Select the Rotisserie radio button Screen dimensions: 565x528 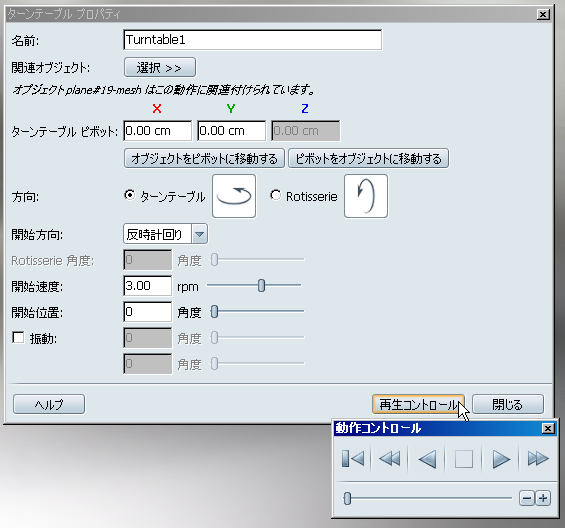[276, 195]
